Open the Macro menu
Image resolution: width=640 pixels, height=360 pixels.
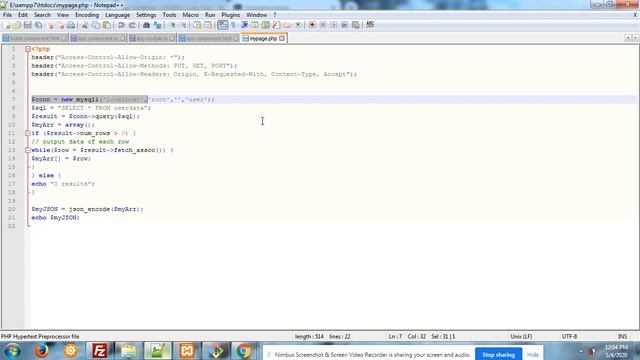pos(190,15)
